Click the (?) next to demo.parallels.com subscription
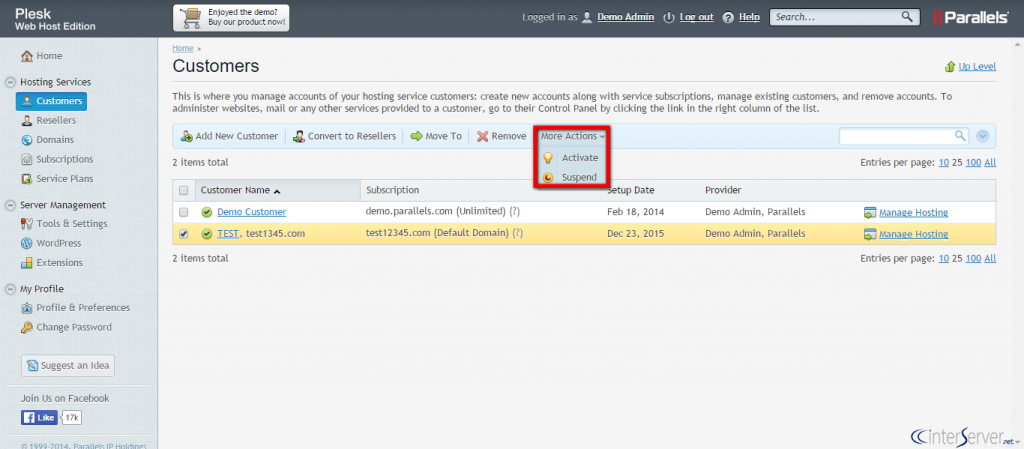 tap(515, 212)
